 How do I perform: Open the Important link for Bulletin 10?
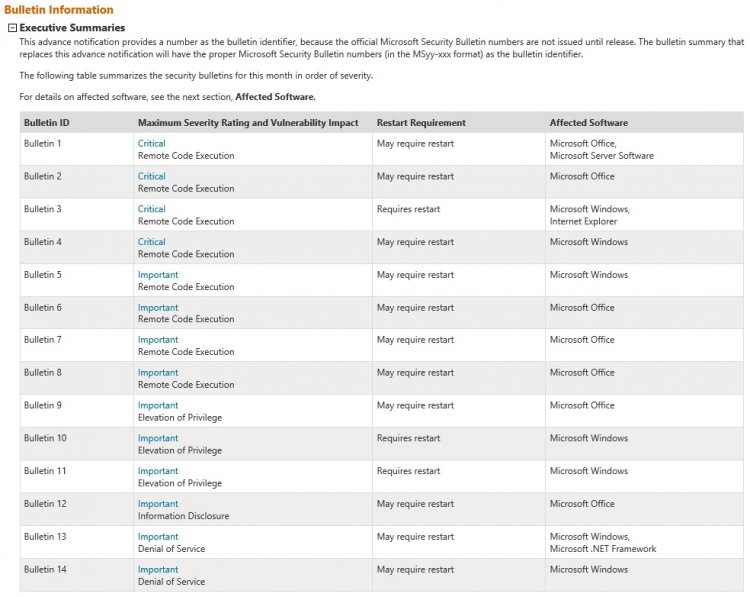[158, 438]
